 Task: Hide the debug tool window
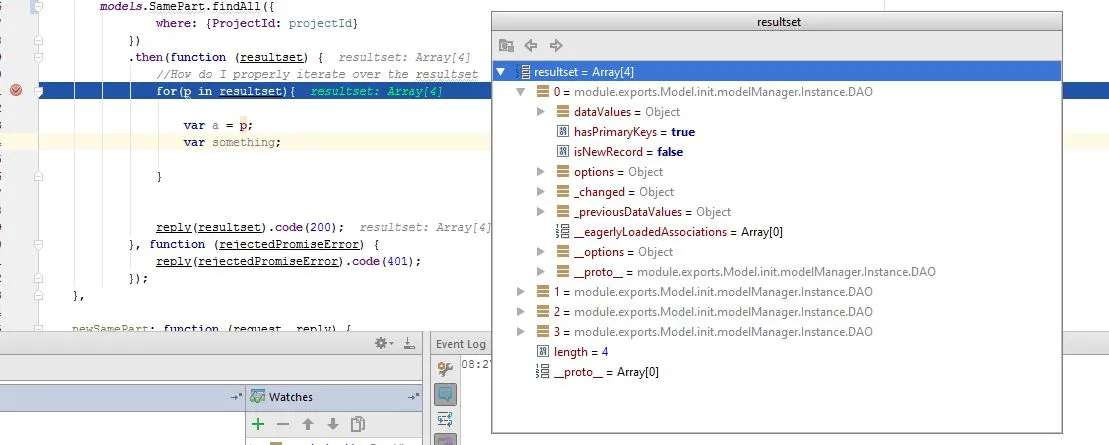click(409, 343)
